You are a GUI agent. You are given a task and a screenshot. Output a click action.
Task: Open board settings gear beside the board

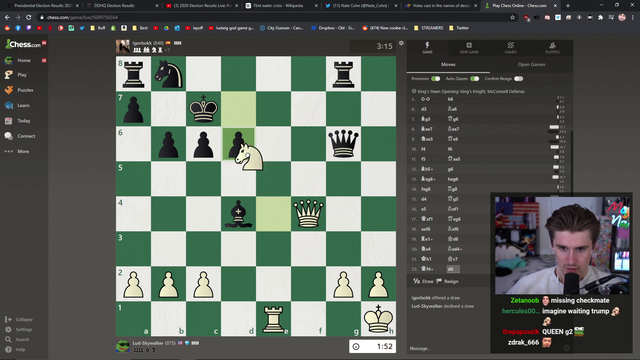[x=401, y=43]
